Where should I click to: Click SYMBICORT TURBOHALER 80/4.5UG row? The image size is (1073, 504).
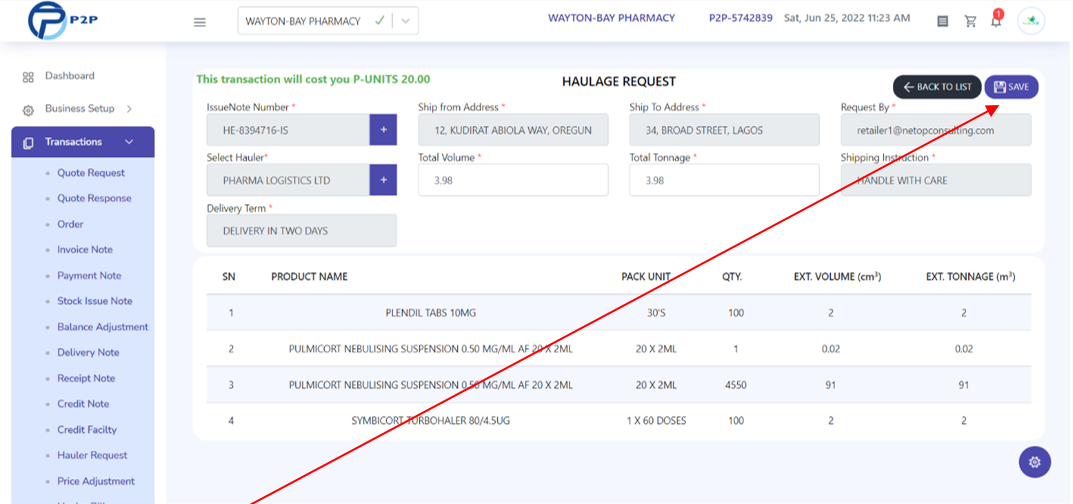pos(619,421)
